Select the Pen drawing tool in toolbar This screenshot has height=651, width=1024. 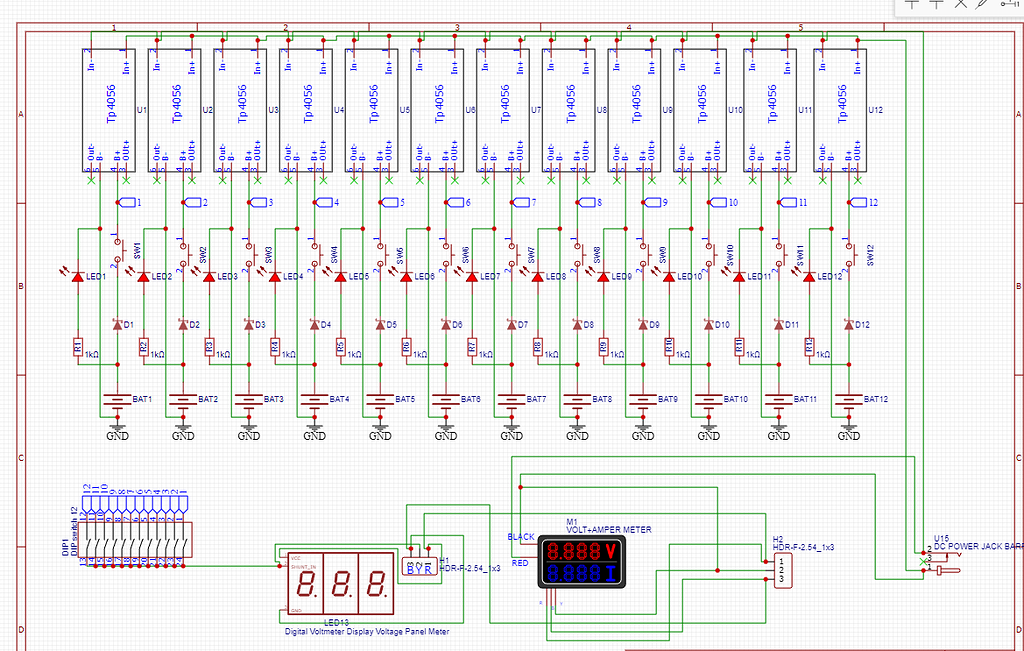point(982,5)
